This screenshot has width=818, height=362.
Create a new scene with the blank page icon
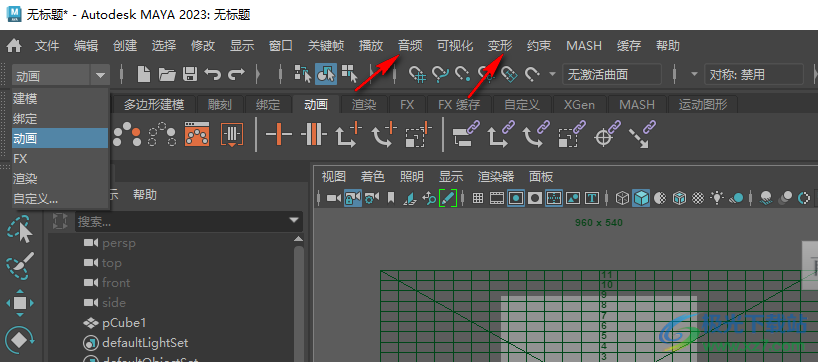(x=143, y=74)
